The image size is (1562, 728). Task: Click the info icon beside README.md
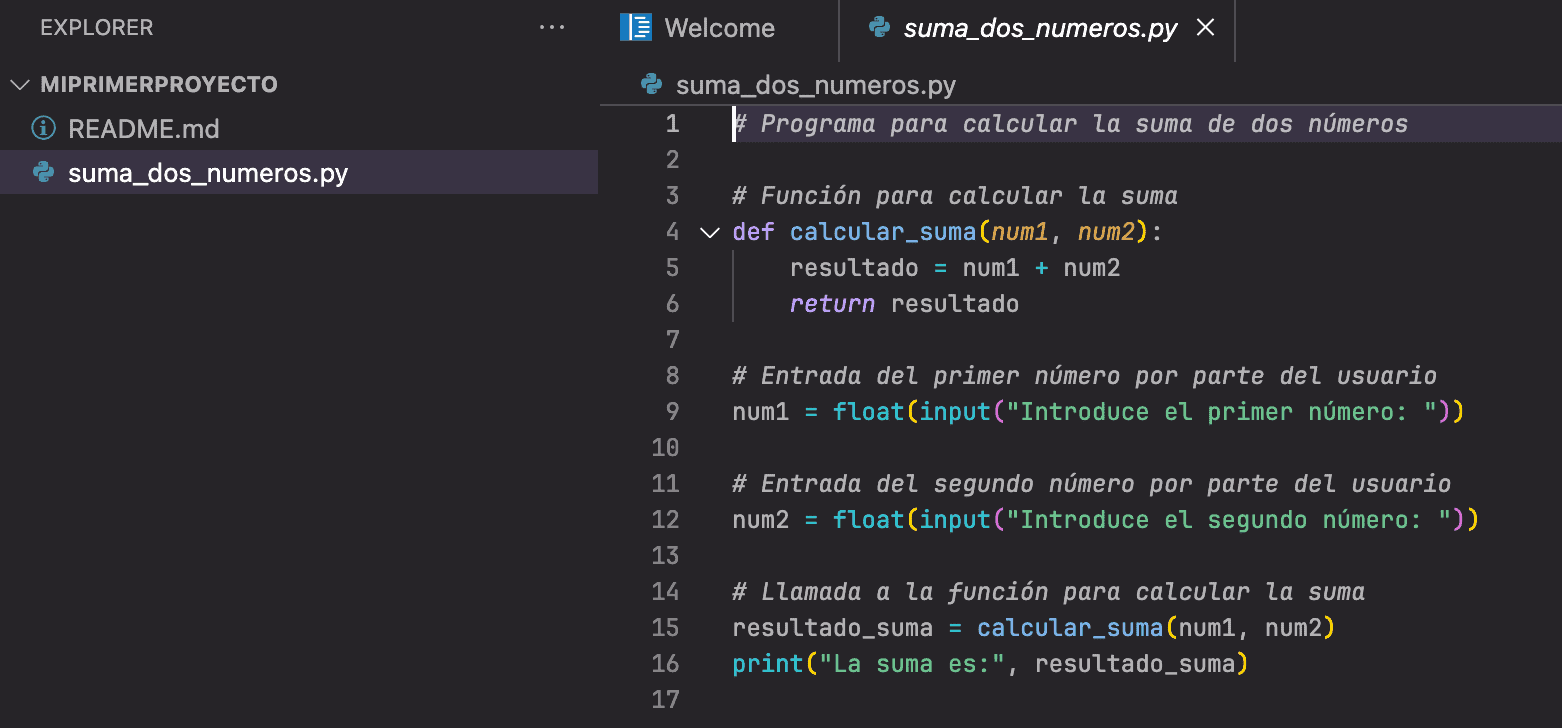42,128
